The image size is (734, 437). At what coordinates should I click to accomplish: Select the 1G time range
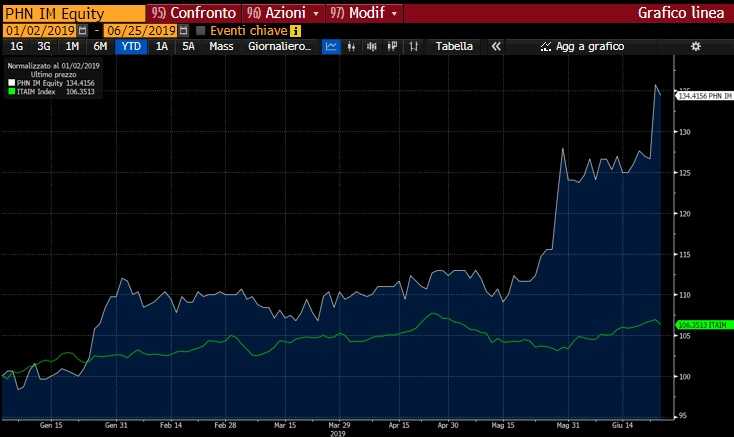[x=16, y=46]
